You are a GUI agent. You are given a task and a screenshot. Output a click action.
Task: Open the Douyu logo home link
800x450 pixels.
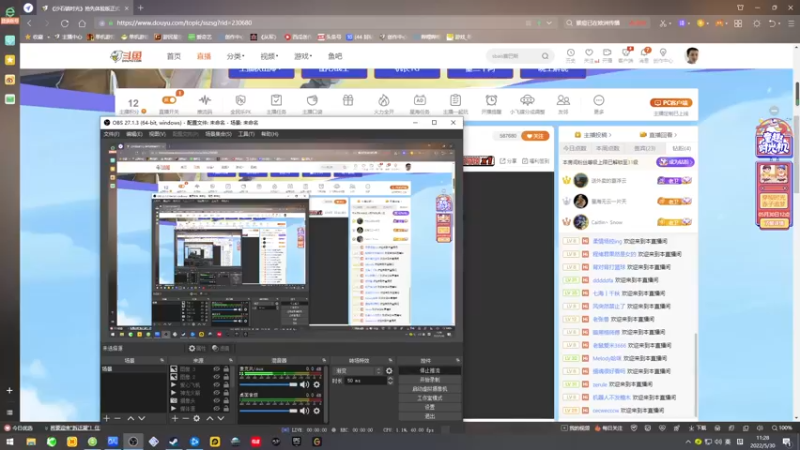tap(126, 56)
